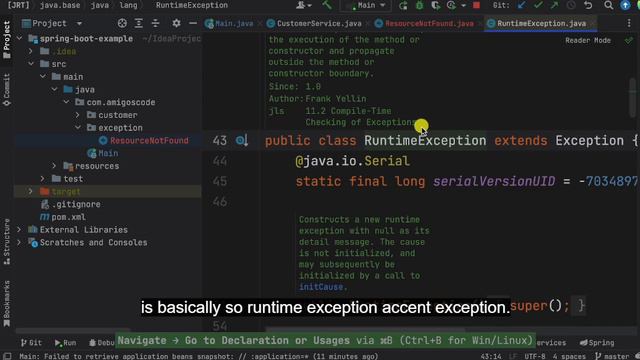Expand the test folder
Image resolution: width=640 pixels, height=360 pixels.
coord(42,179)
